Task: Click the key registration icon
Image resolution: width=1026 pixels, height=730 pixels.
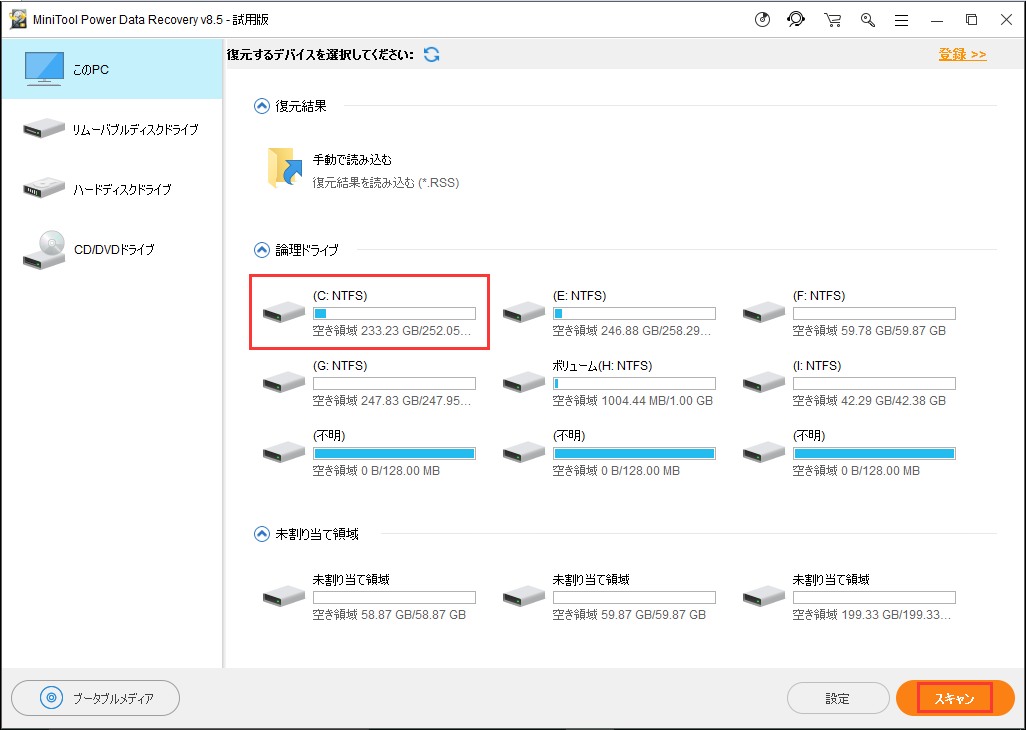Action: coord(867,20)
